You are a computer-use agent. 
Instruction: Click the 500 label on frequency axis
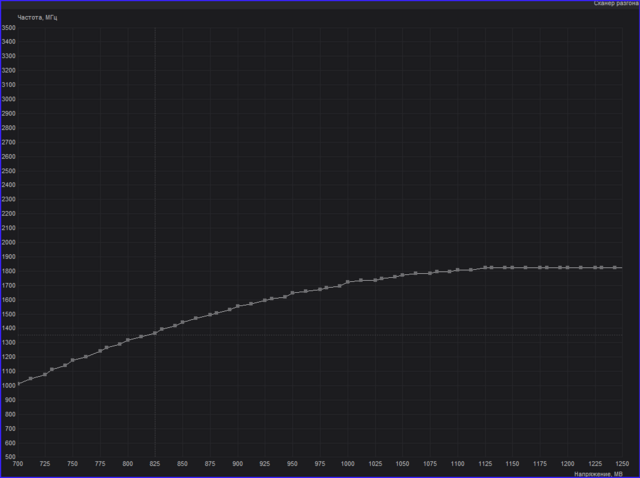pyautogui.click(x=8, y=456)
